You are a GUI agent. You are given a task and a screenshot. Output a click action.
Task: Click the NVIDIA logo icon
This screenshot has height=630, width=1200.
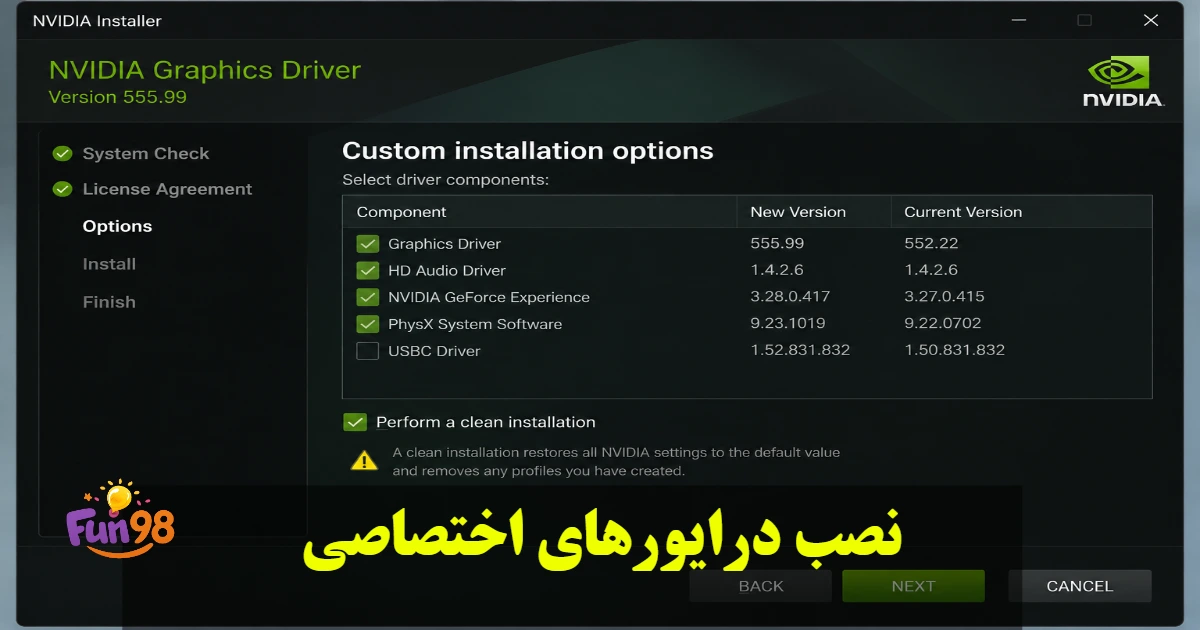pos(1123,82)
